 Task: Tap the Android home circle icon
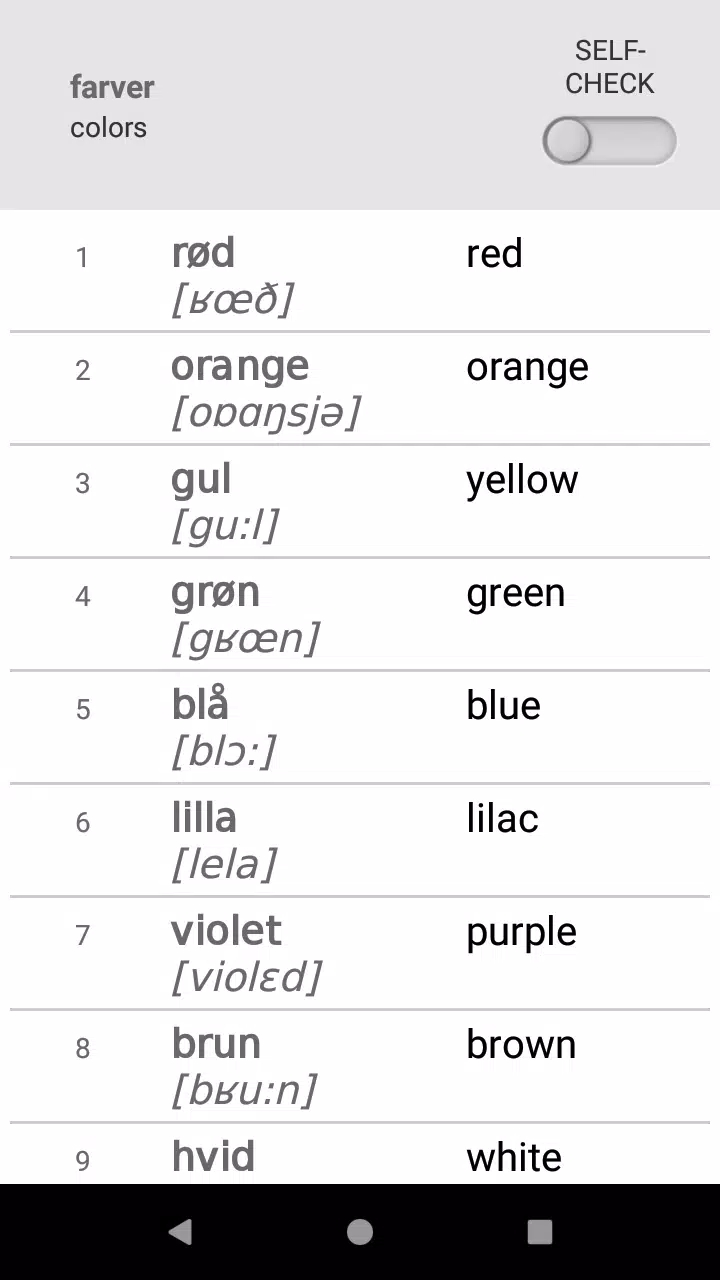pyautogui.click(x=360, y=1232)
